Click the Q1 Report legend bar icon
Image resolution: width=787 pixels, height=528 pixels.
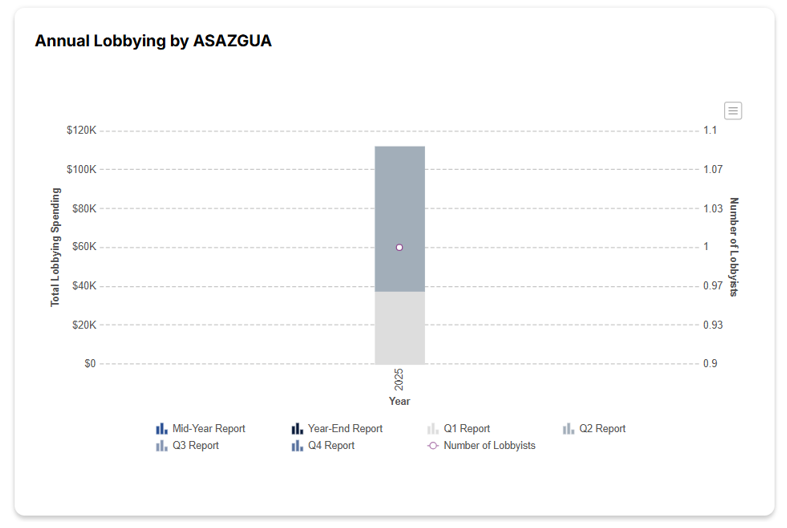point(433,429)
